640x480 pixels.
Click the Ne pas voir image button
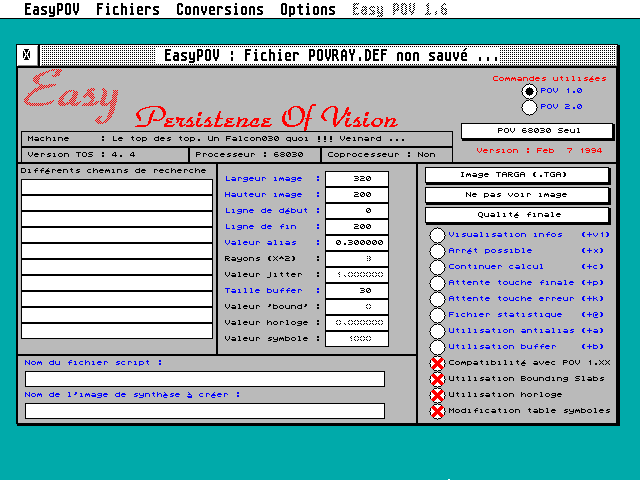pyautogui.click(x=517, y=195)
